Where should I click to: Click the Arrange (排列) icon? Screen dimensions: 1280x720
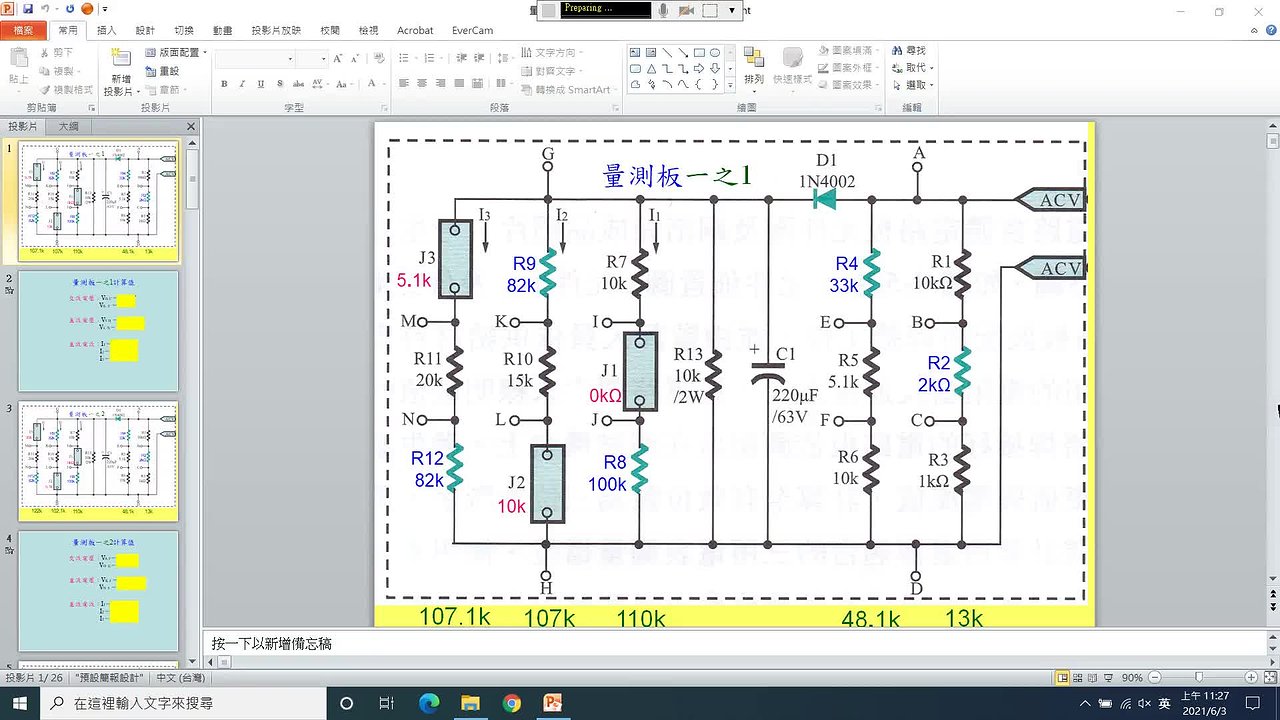pos(754,58)
